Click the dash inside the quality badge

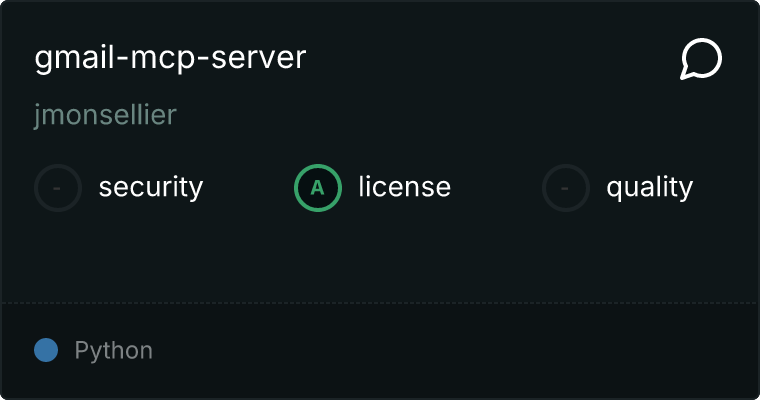[566, 187]
